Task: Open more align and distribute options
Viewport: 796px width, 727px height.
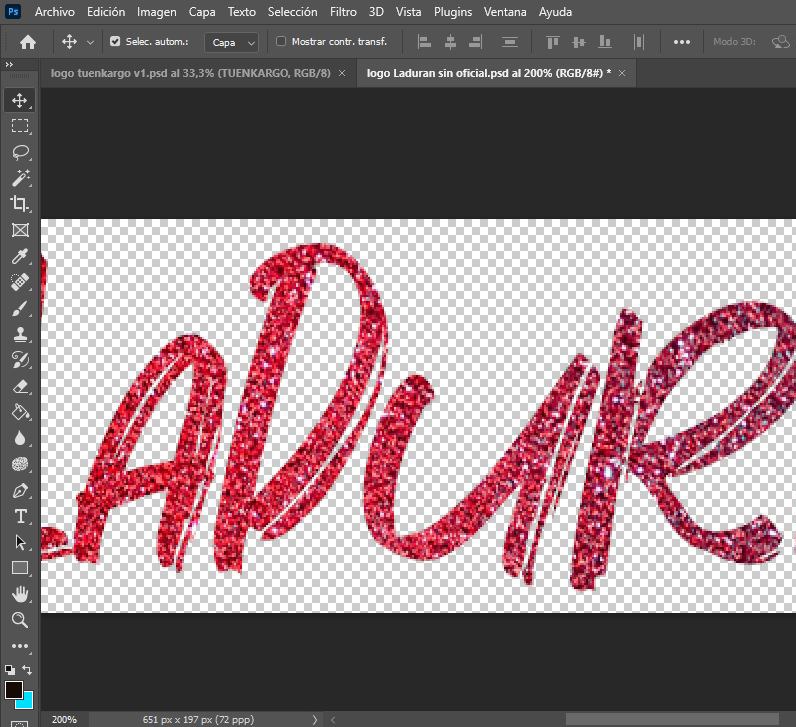Action: coord(681,42)
